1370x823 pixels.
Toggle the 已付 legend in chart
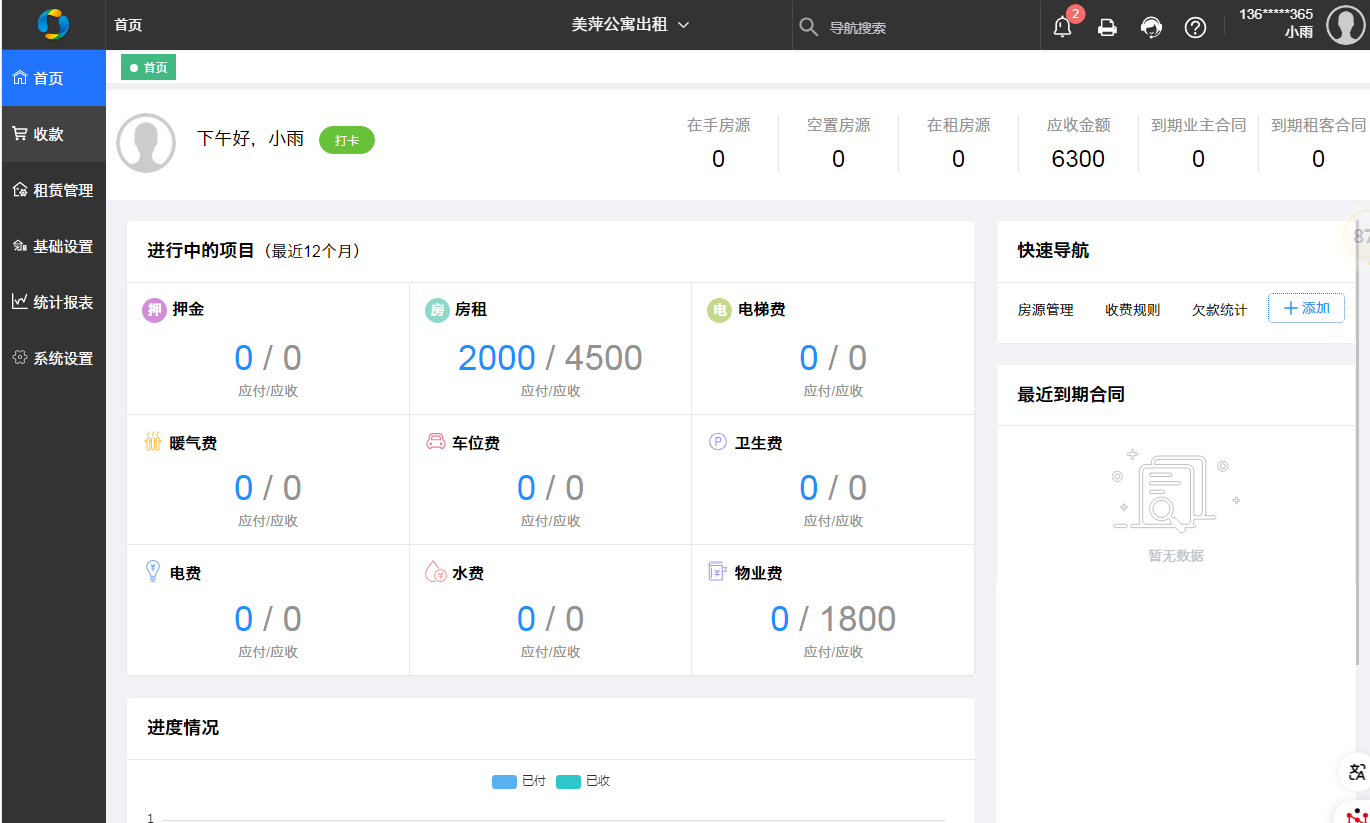coord(518,781)
